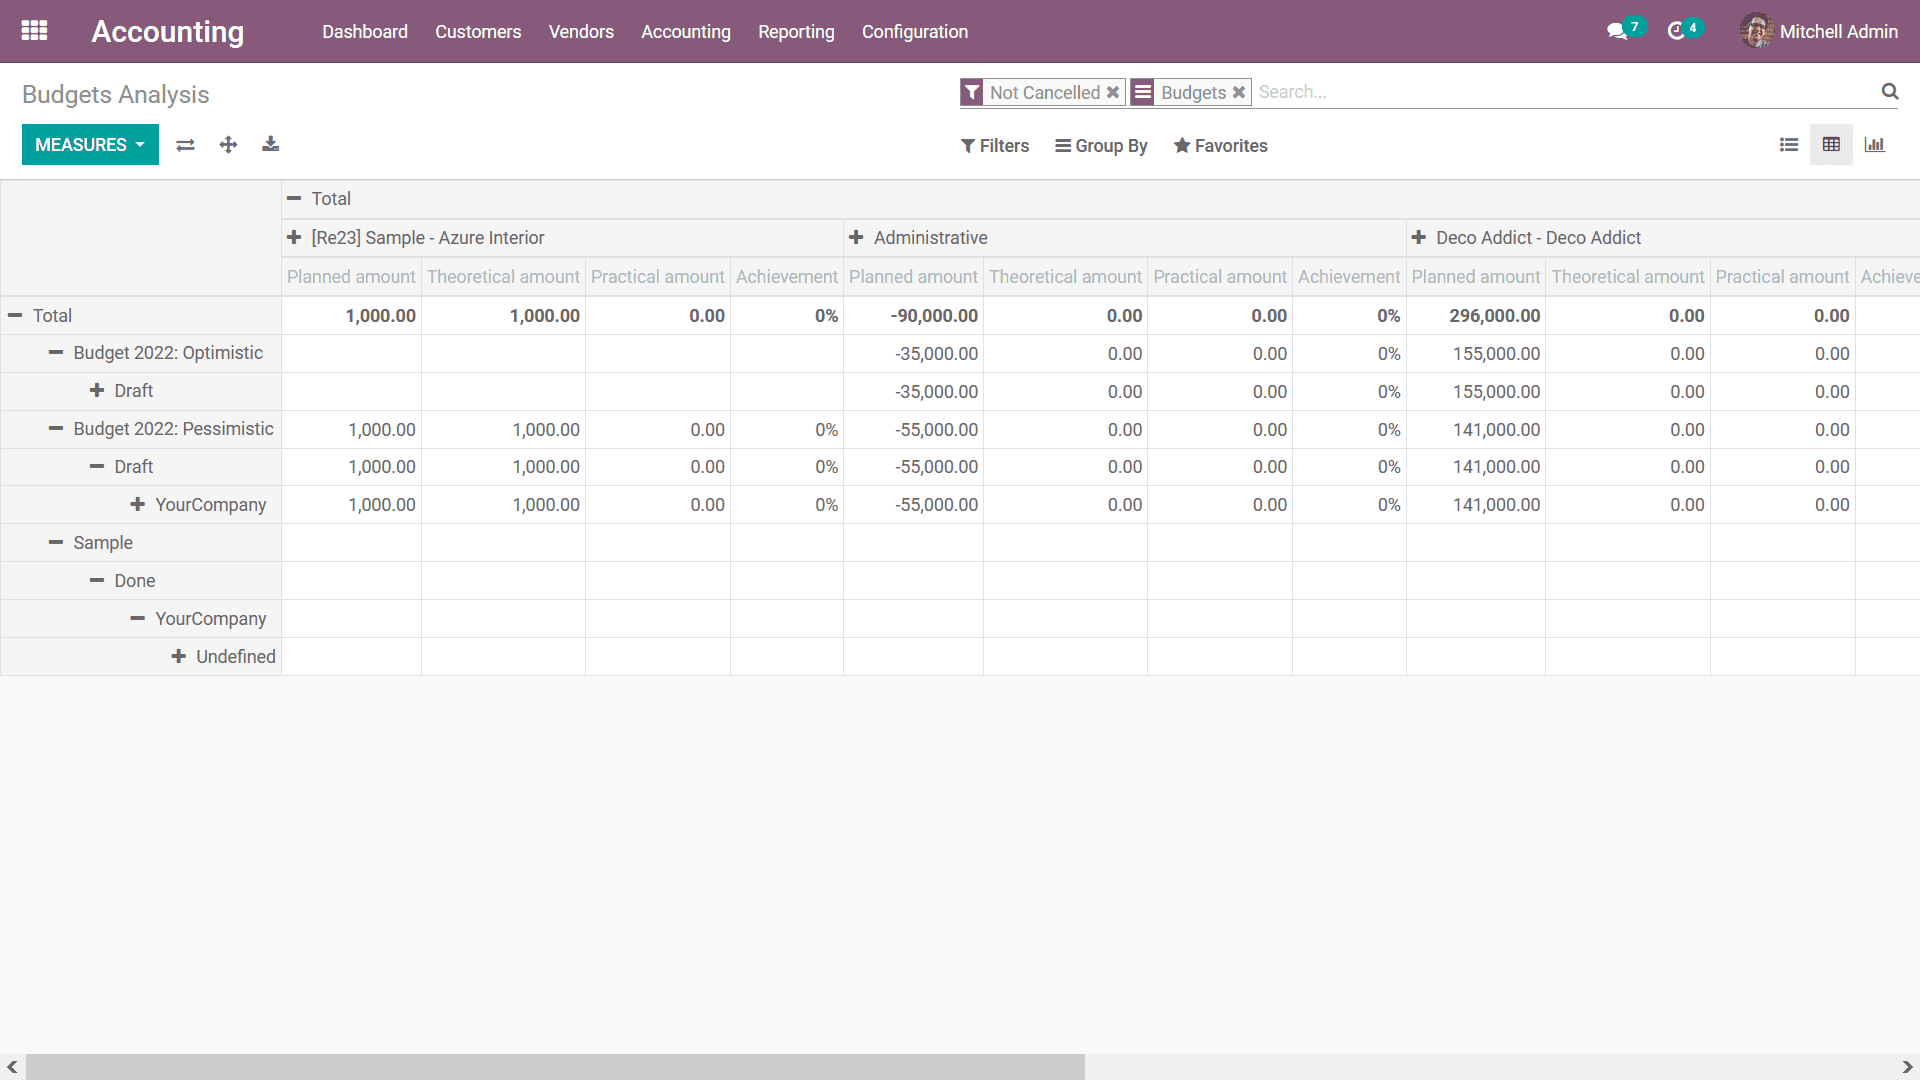The width and height of the screenshot is (1920, 1080).
Task: Collapse YourCompany under Done
Action: point(198,619)
